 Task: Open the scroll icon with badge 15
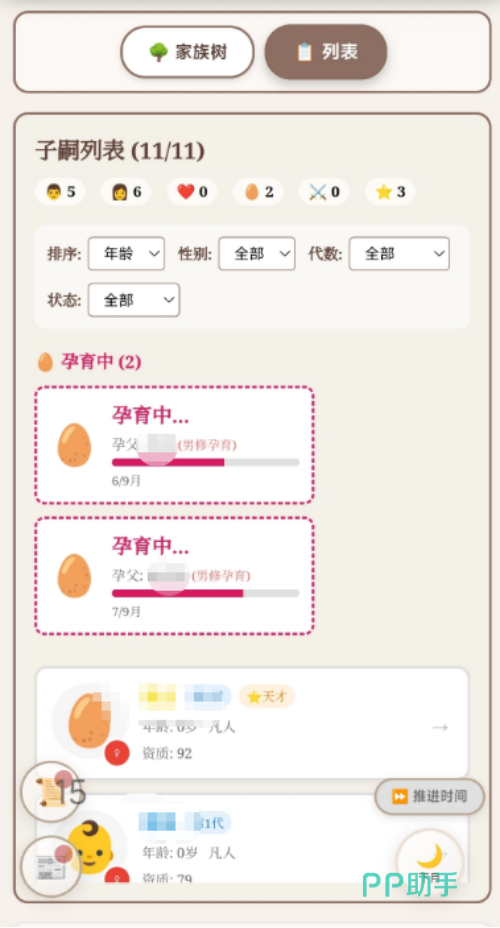point(51,791)
